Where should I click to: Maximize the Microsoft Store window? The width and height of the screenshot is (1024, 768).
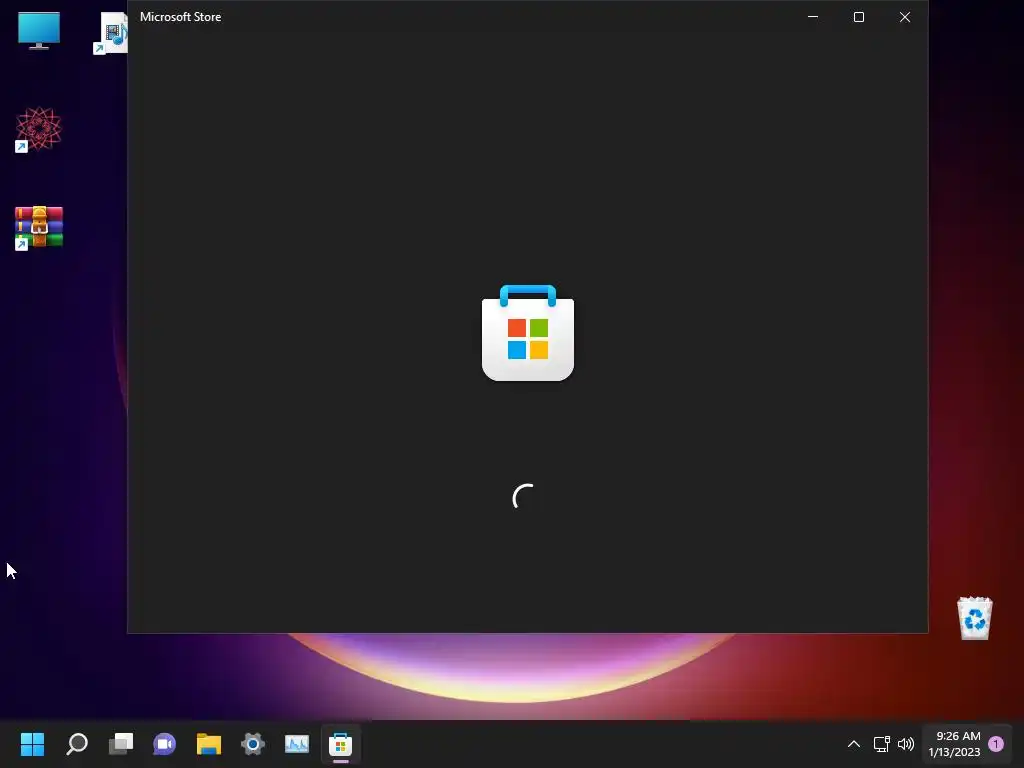[859, 17]
